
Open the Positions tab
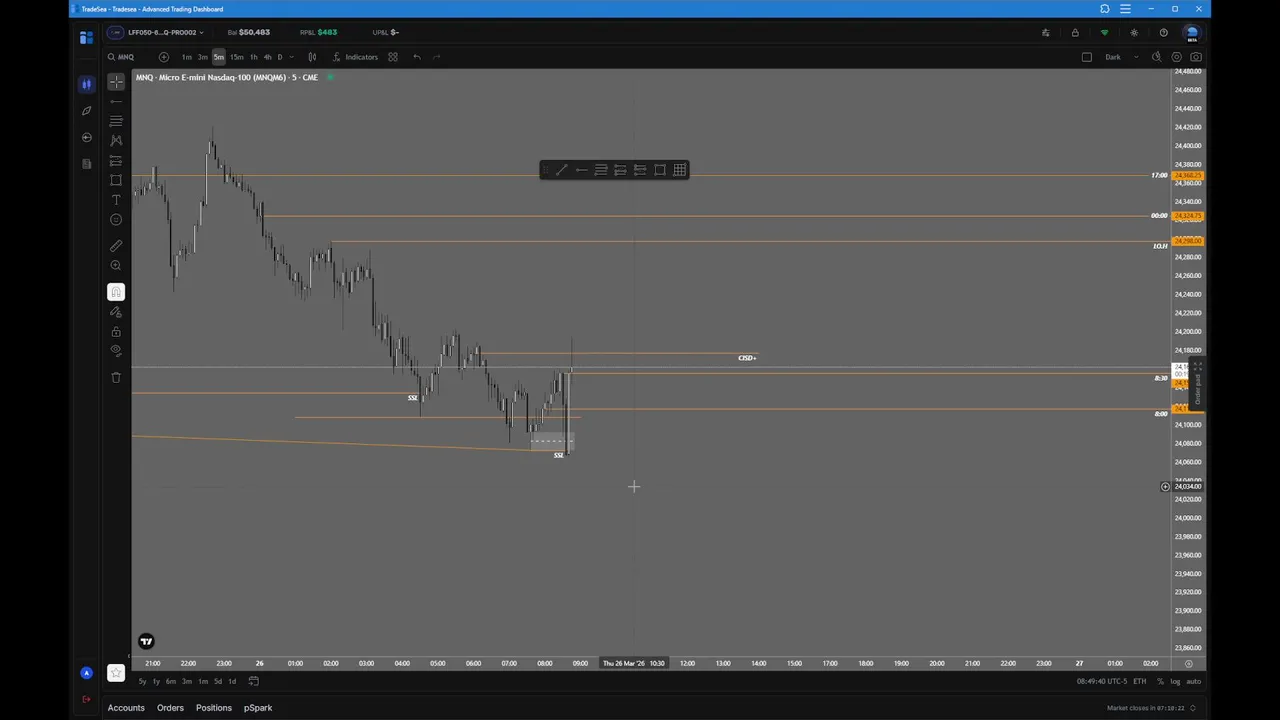click(214, 708)
